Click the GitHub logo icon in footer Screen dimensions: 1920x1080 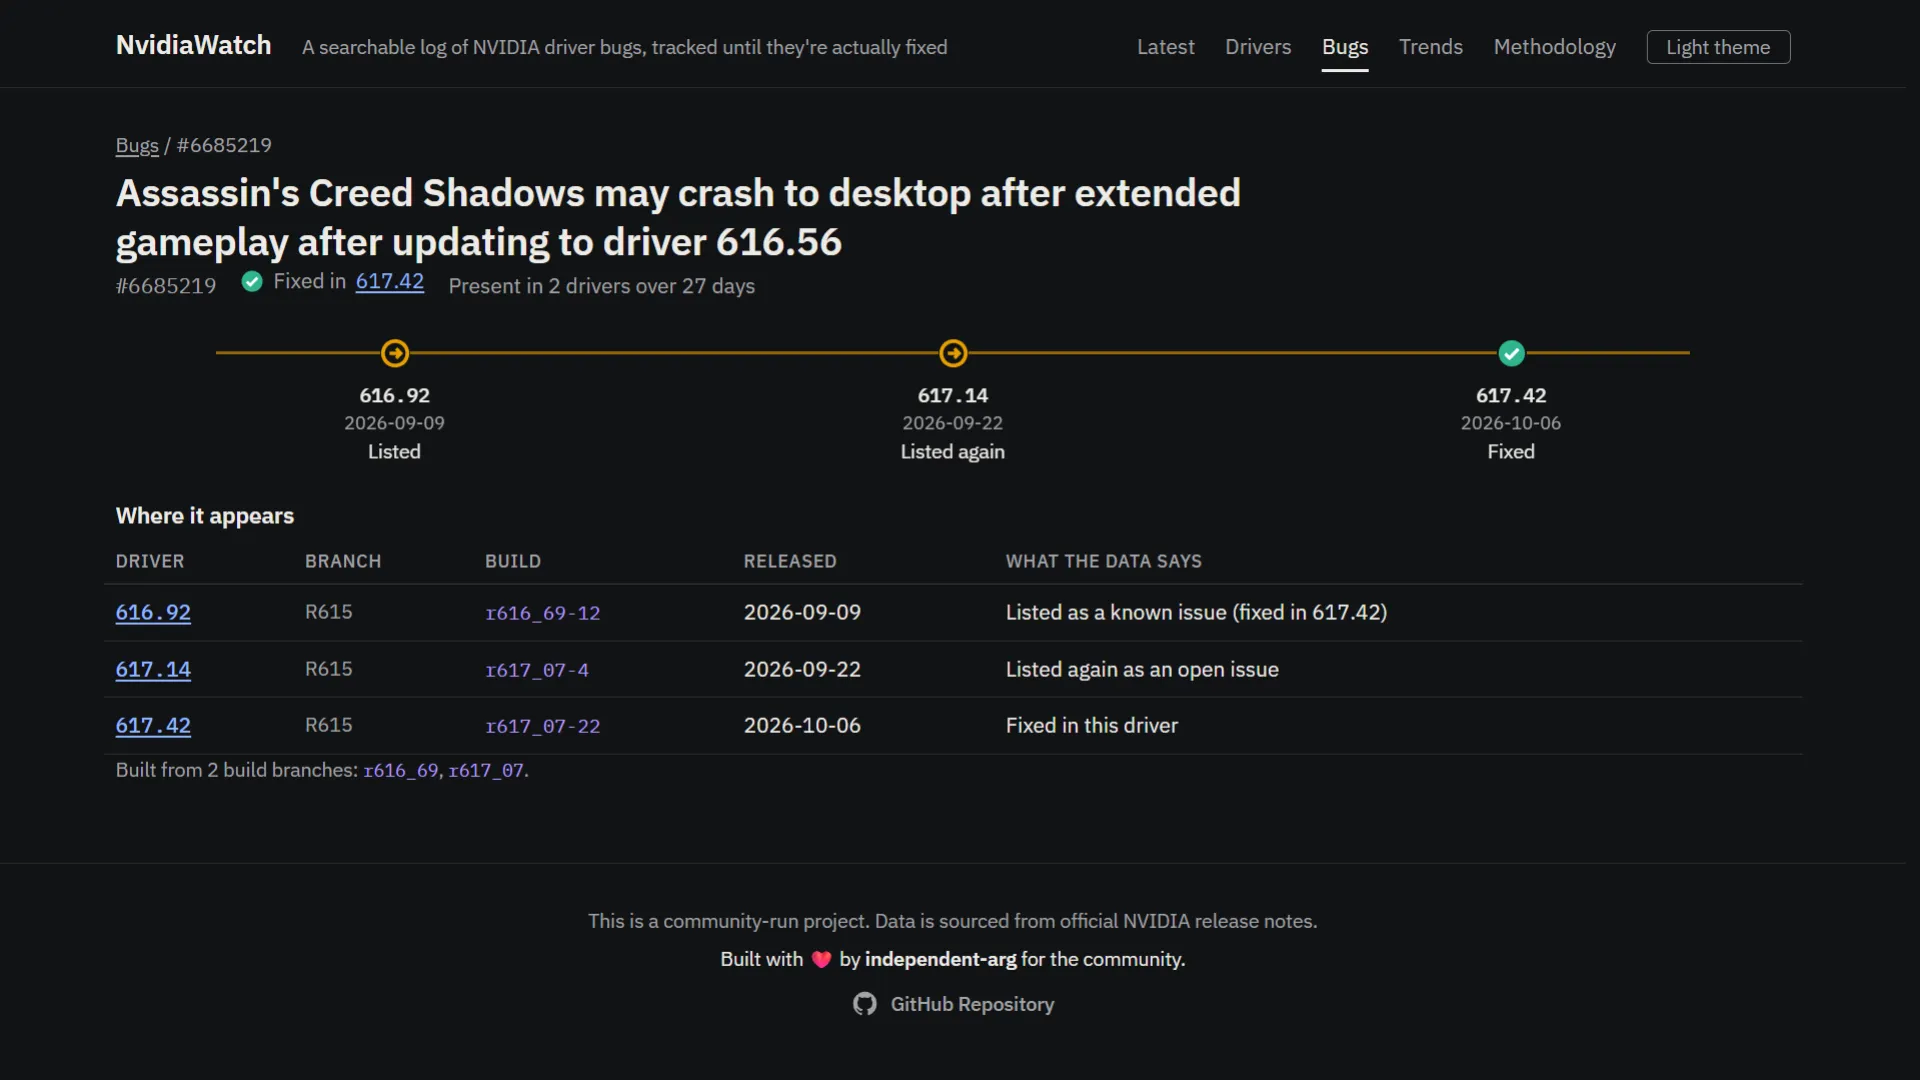(864, 1004)
